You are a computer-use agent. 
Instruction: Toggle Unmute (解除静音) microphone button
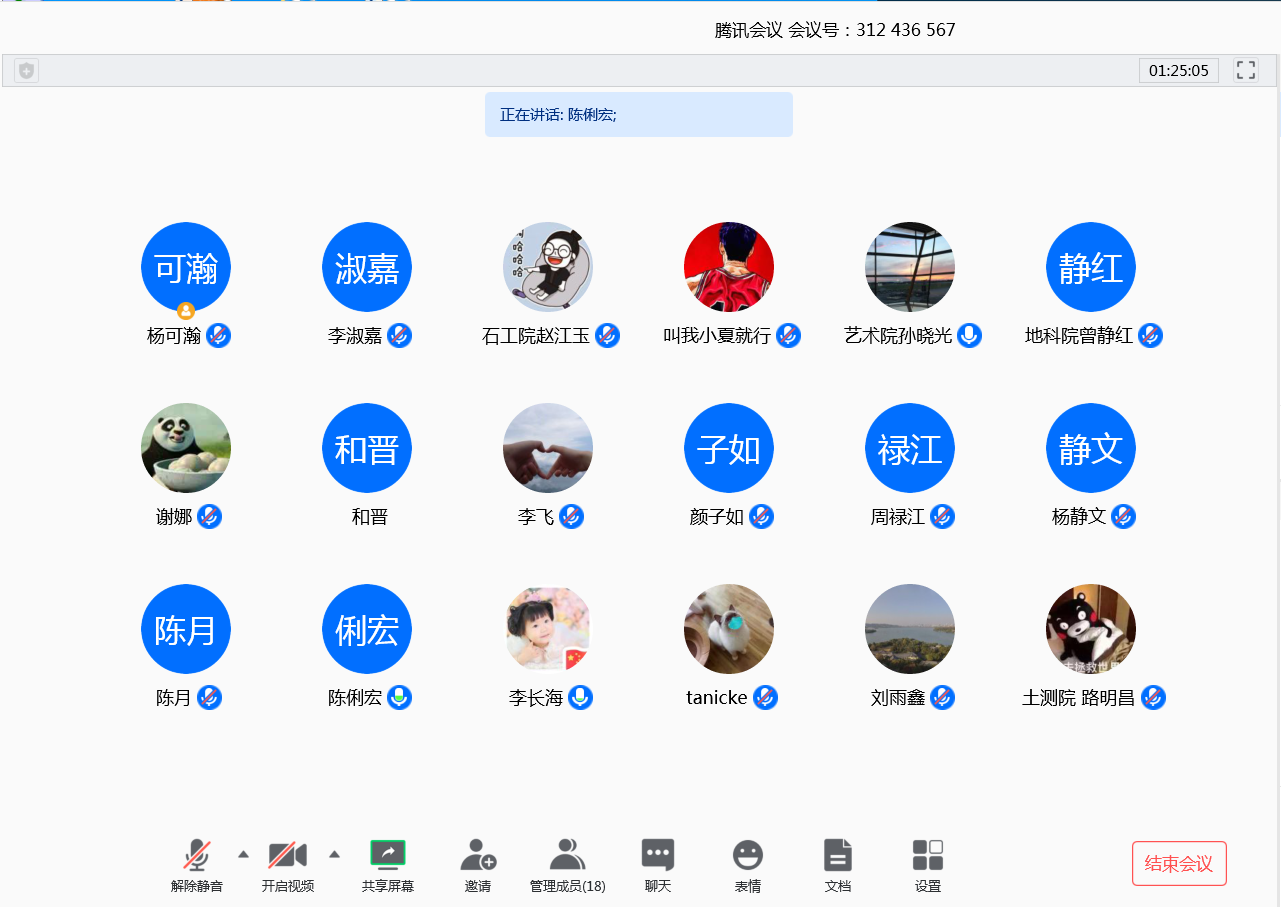[197, 856]
